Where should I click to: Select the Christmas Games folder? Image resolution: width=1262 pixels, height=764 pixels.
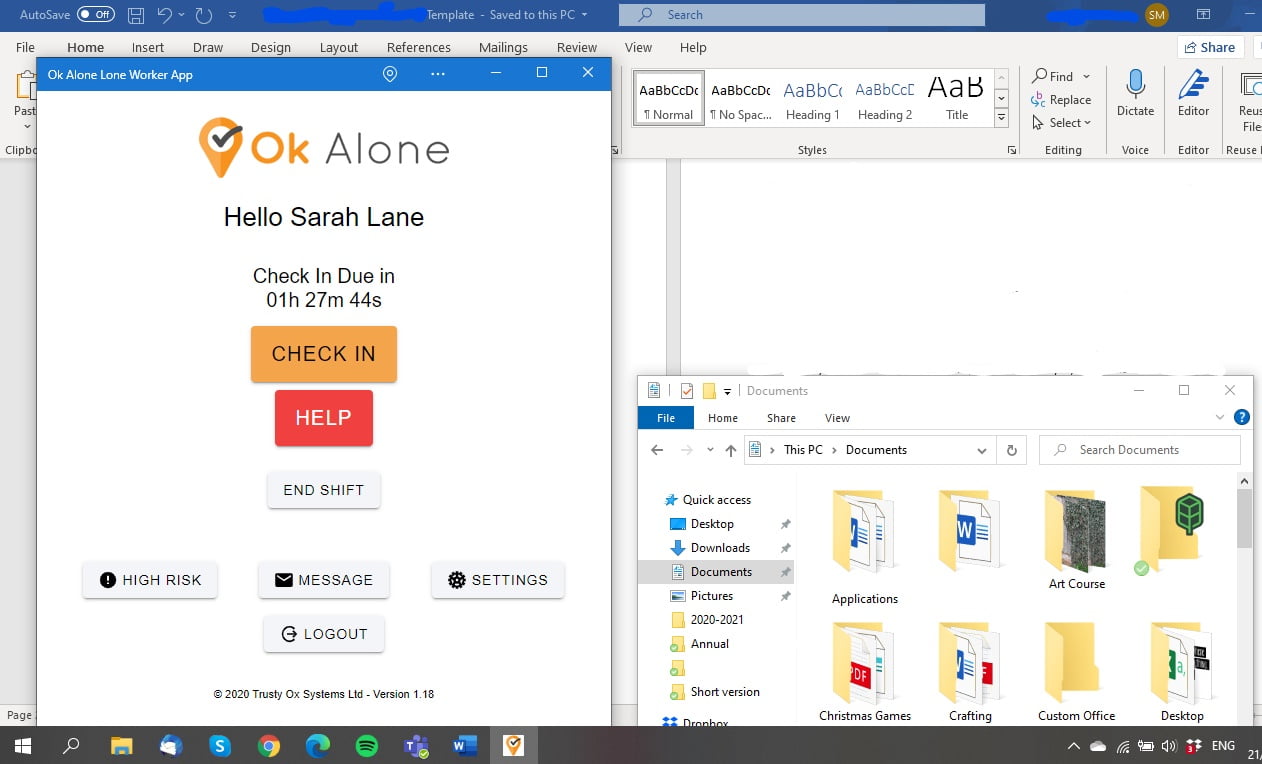[x=865, y=672]
